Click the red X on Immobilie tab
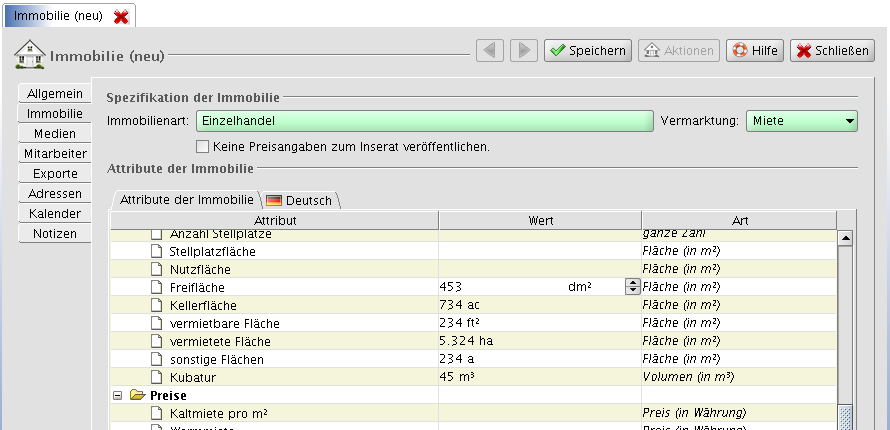Image resolution: width=890 pixels, height=430 pixels. 121,17
